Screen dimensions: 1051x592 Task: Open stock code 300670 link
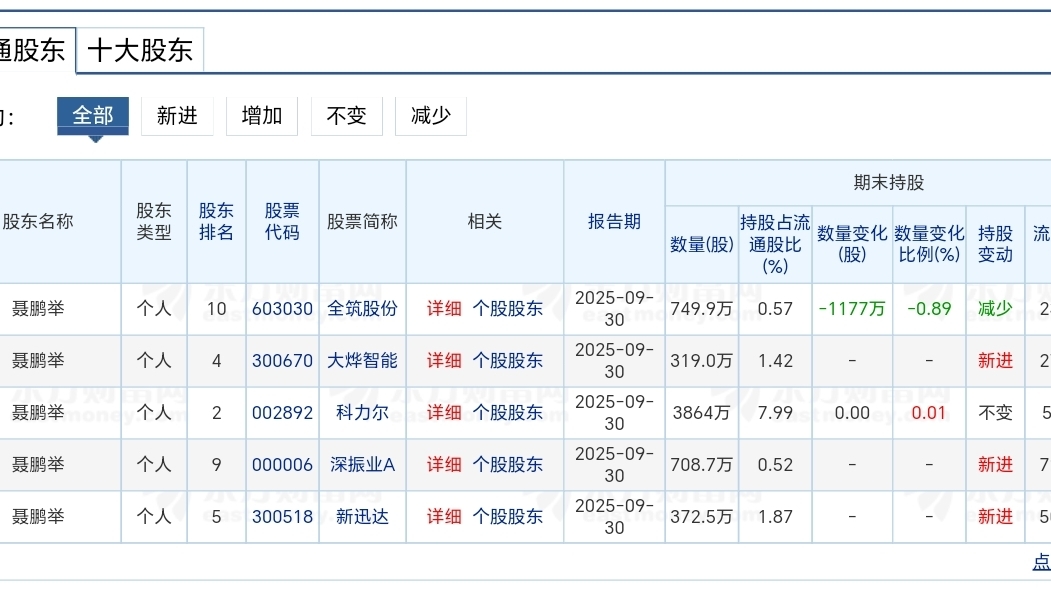(x=282, y=361)
